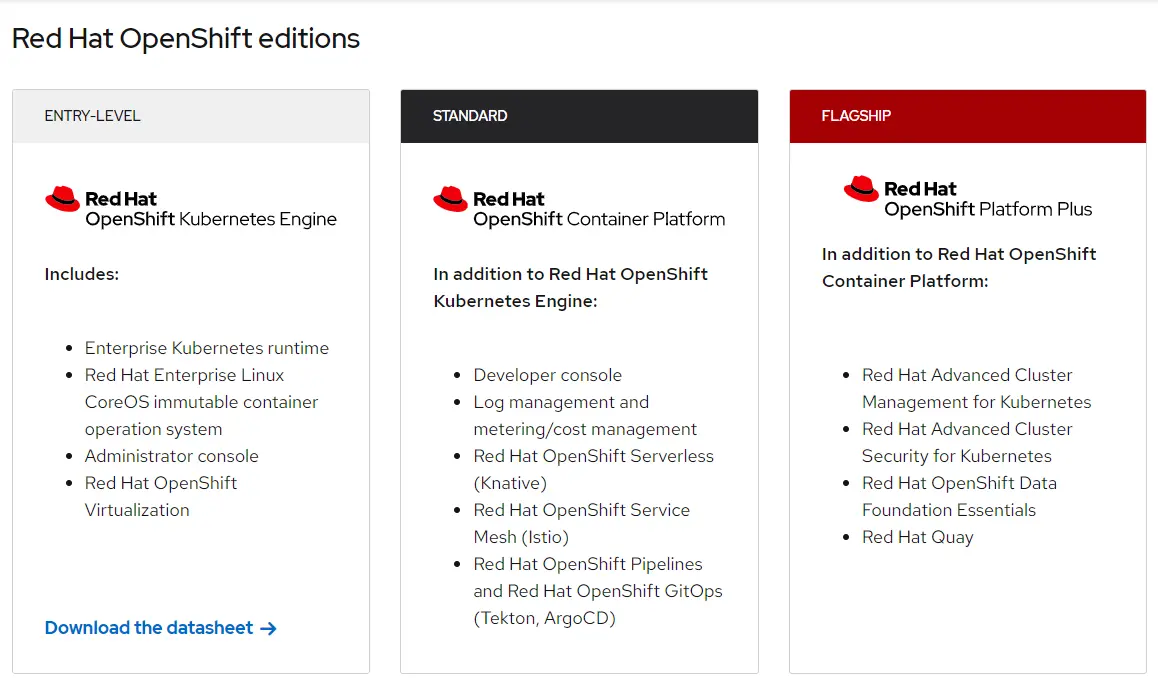The height and width of the screenshot is (678, 1158).
Task: Click the Download the datasheet link
Action: (160, 628)
